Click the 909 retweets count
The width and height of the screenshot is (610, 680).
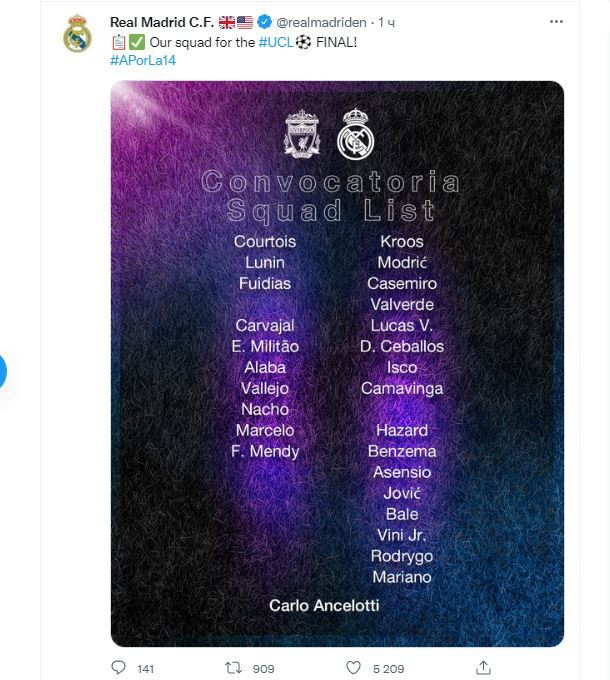point(263,669)
